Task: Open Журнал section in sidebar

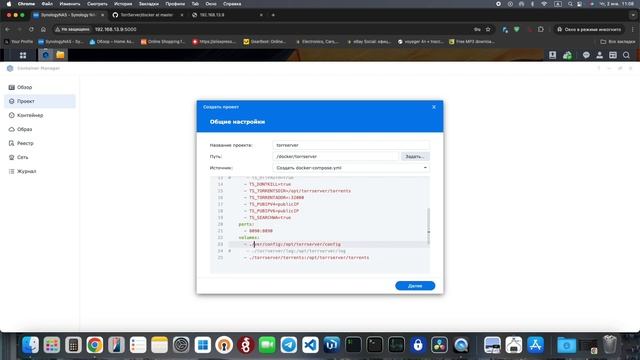Action: (x=40, y=171)
